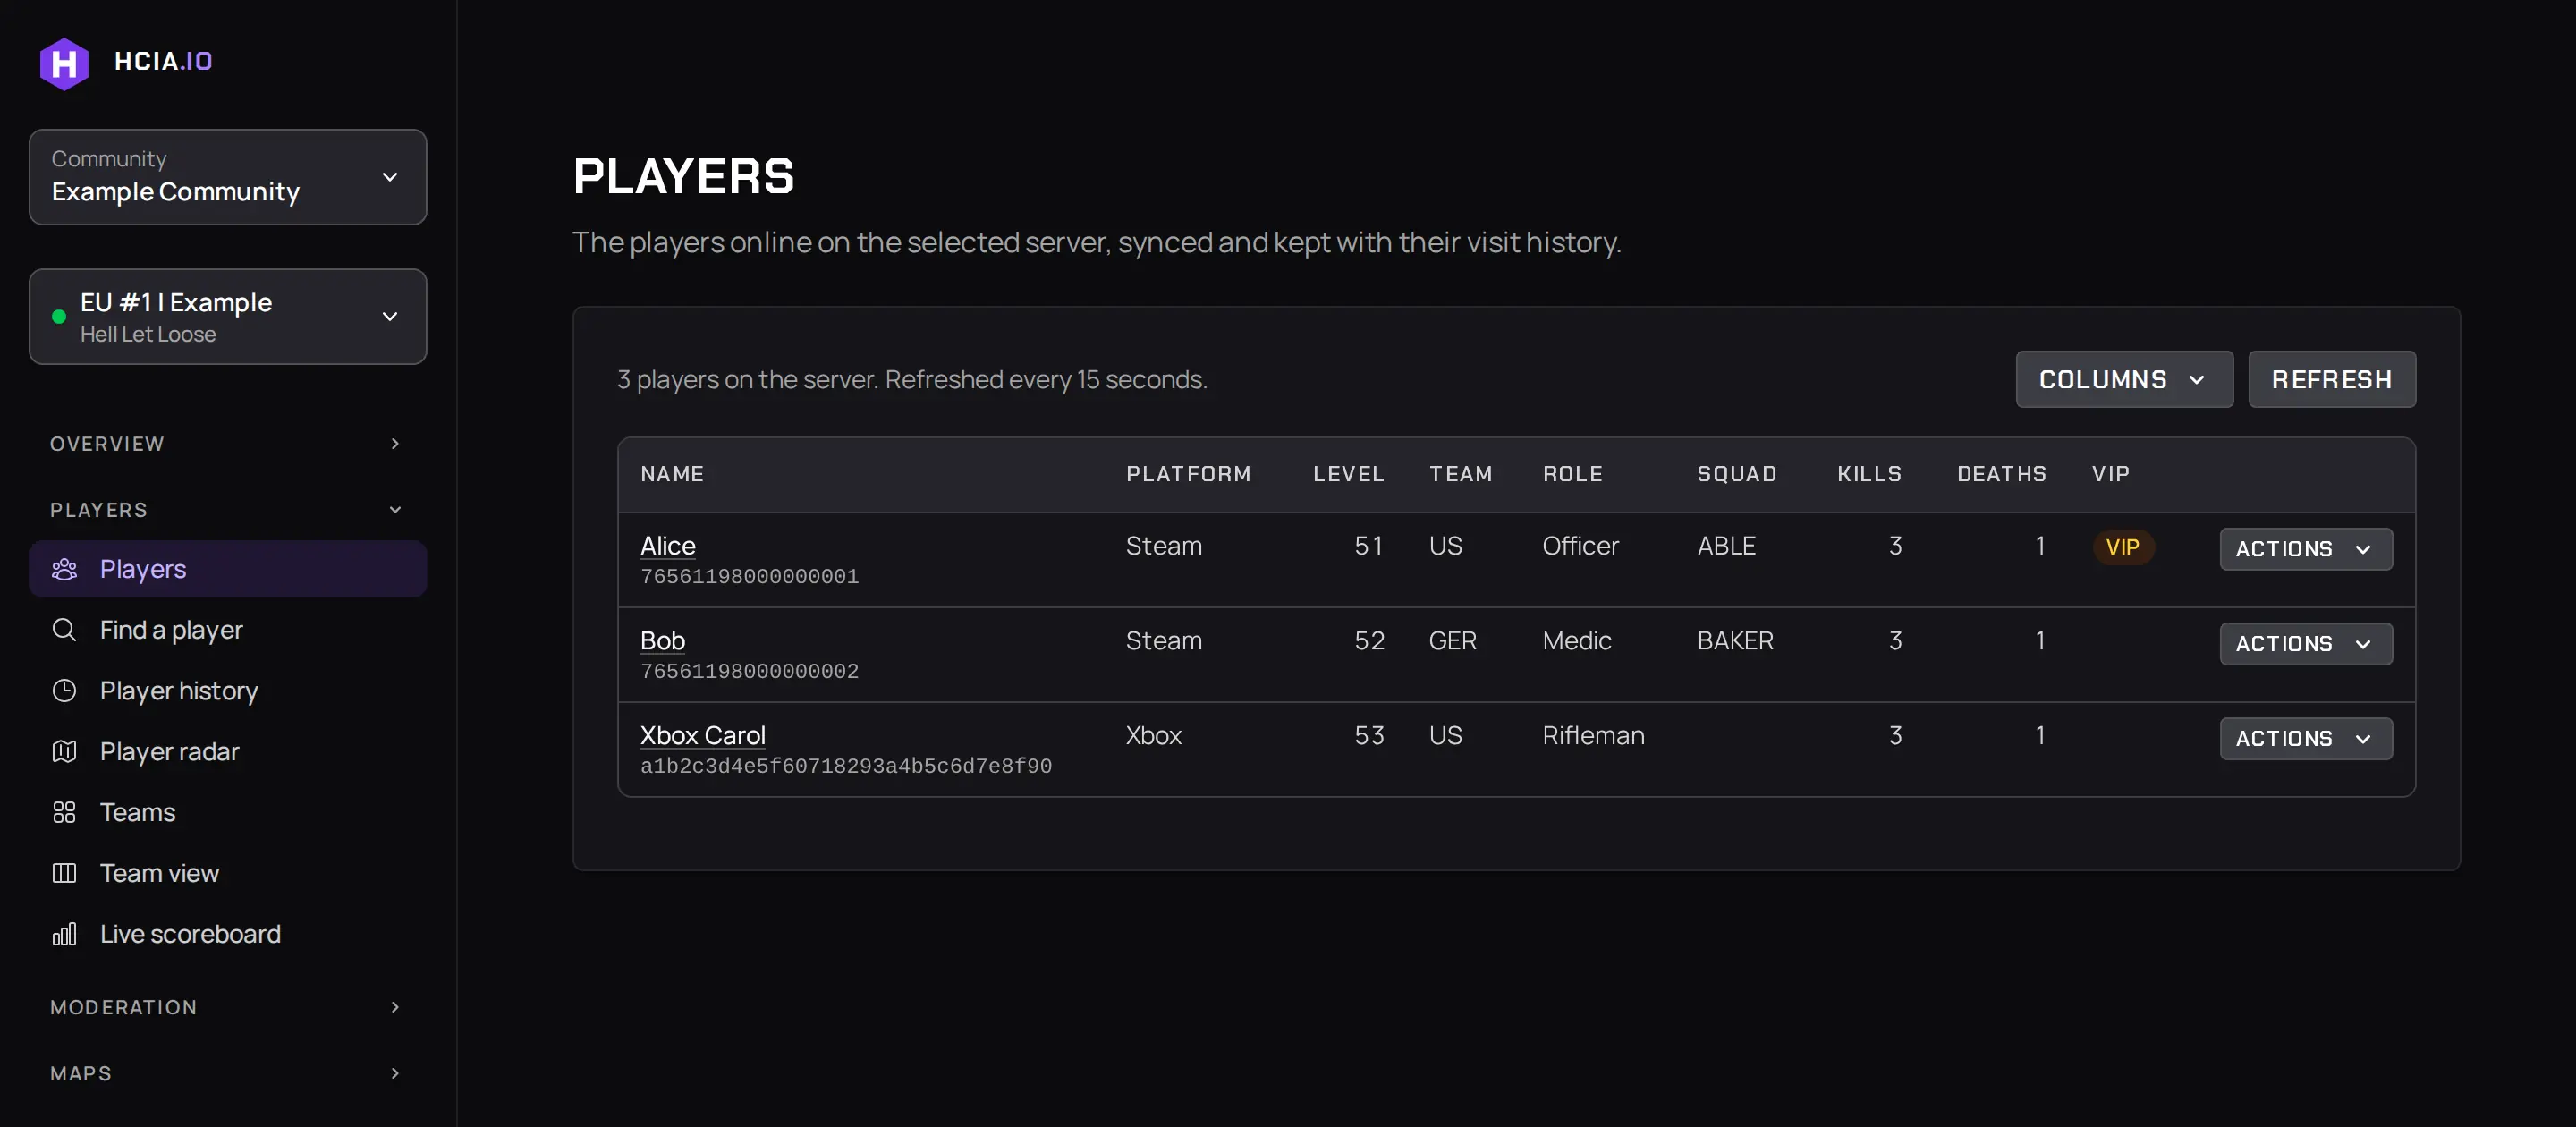Viewport: 2576px width, 1127px height.
Task: Expand the Moderation sidebar section
Action: coord(228,1007)
